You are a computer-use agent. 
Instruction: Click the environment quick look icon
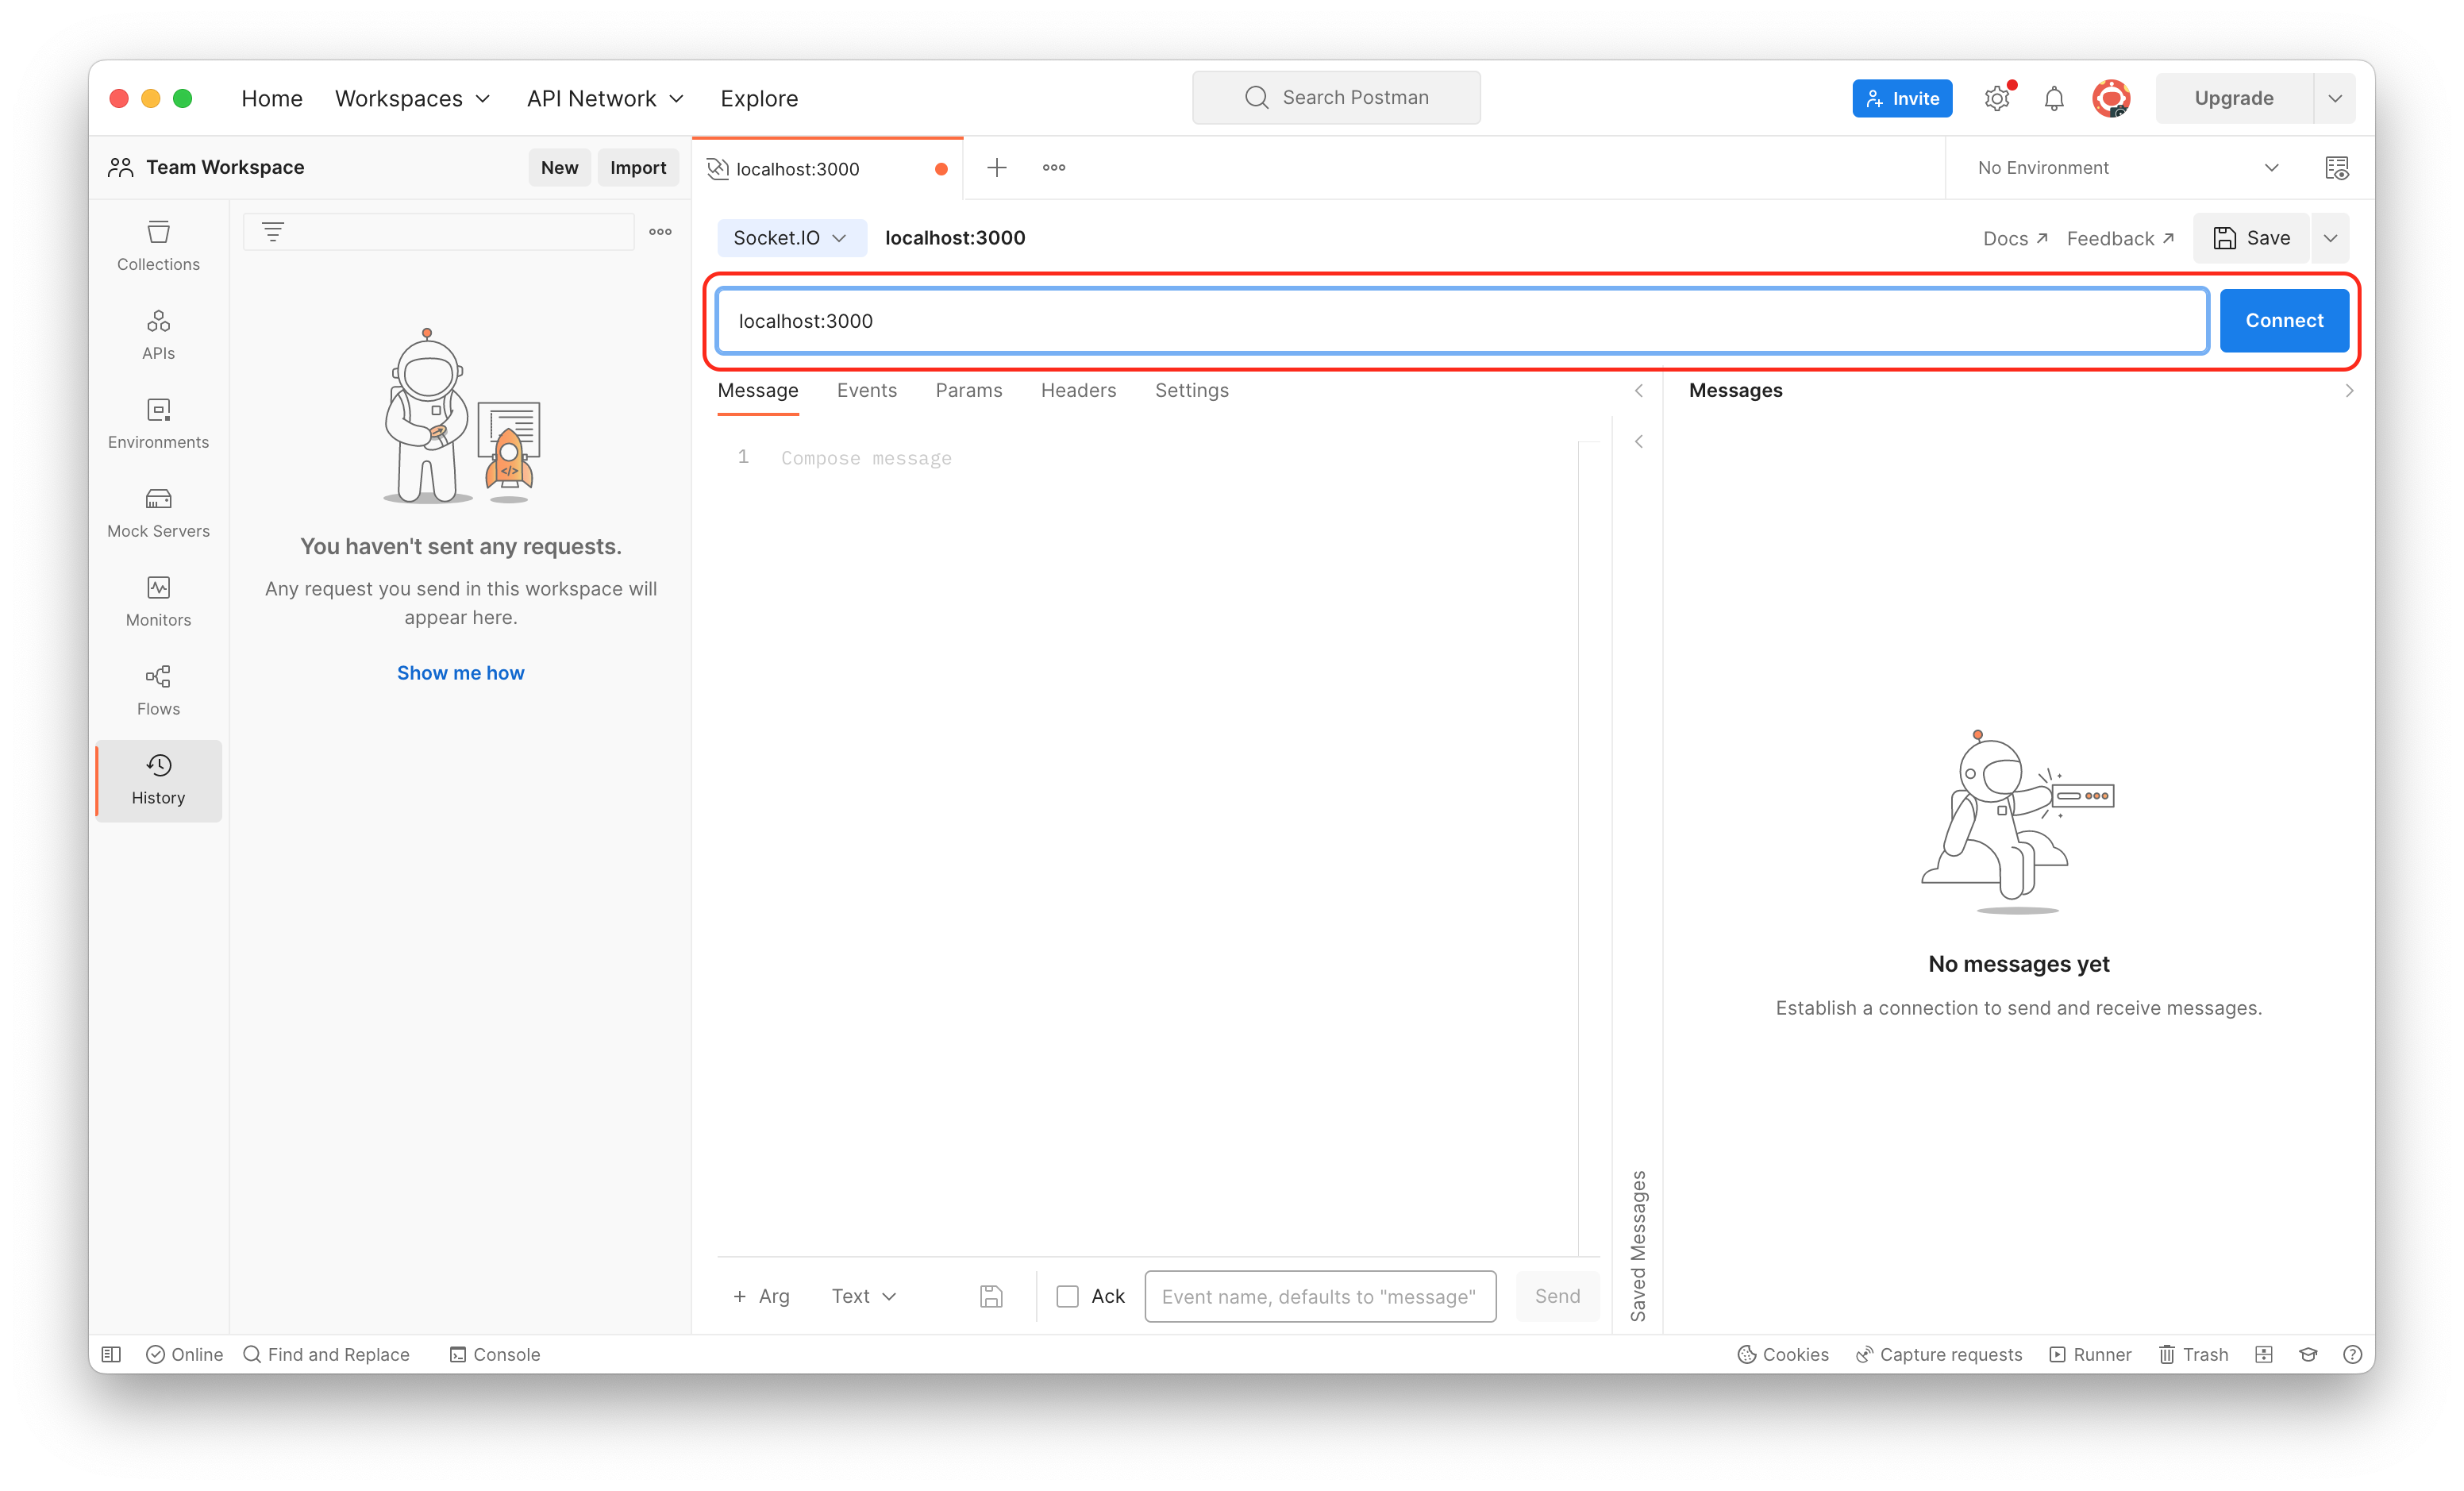[x=2336, y=168]
